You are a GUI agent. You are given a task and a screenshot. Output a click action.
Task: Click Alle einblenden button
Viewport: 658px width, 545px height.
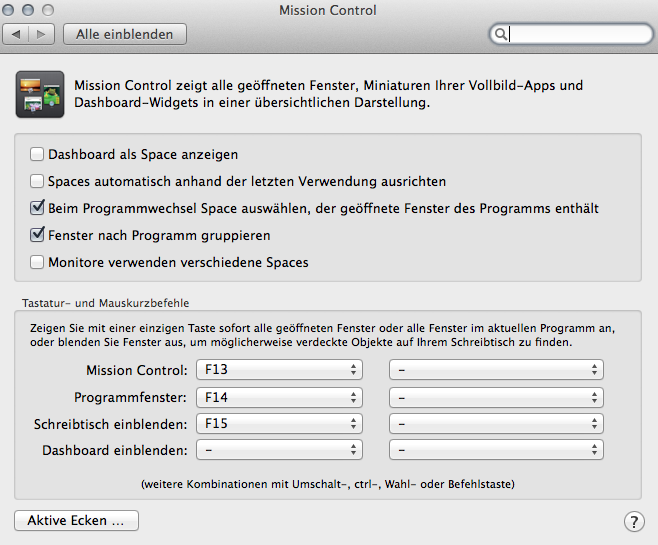click(x=125, y=34)
